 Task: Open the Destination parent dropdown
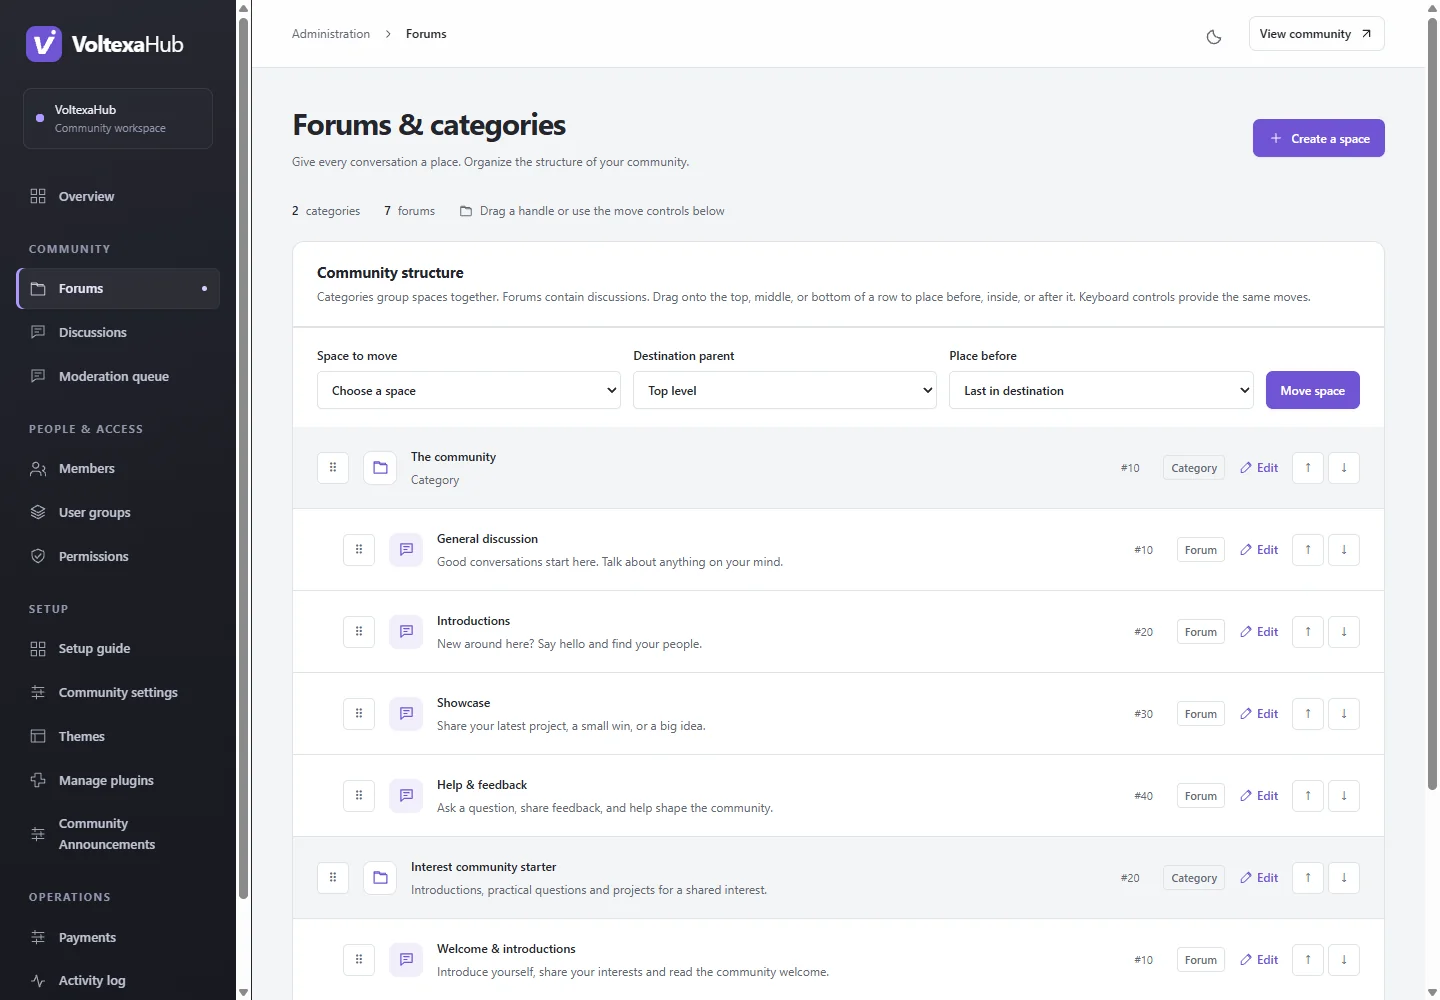coord(785,390)
